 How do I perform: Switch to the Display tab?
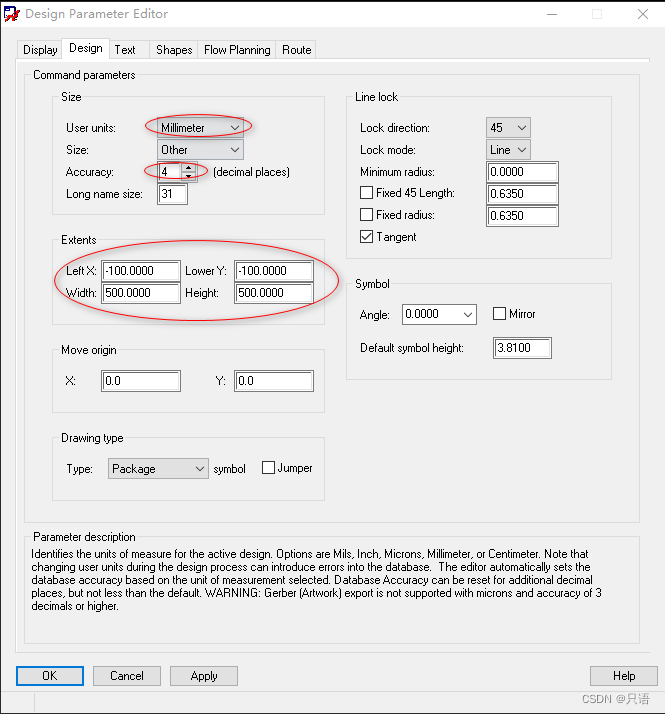[40, 50]
